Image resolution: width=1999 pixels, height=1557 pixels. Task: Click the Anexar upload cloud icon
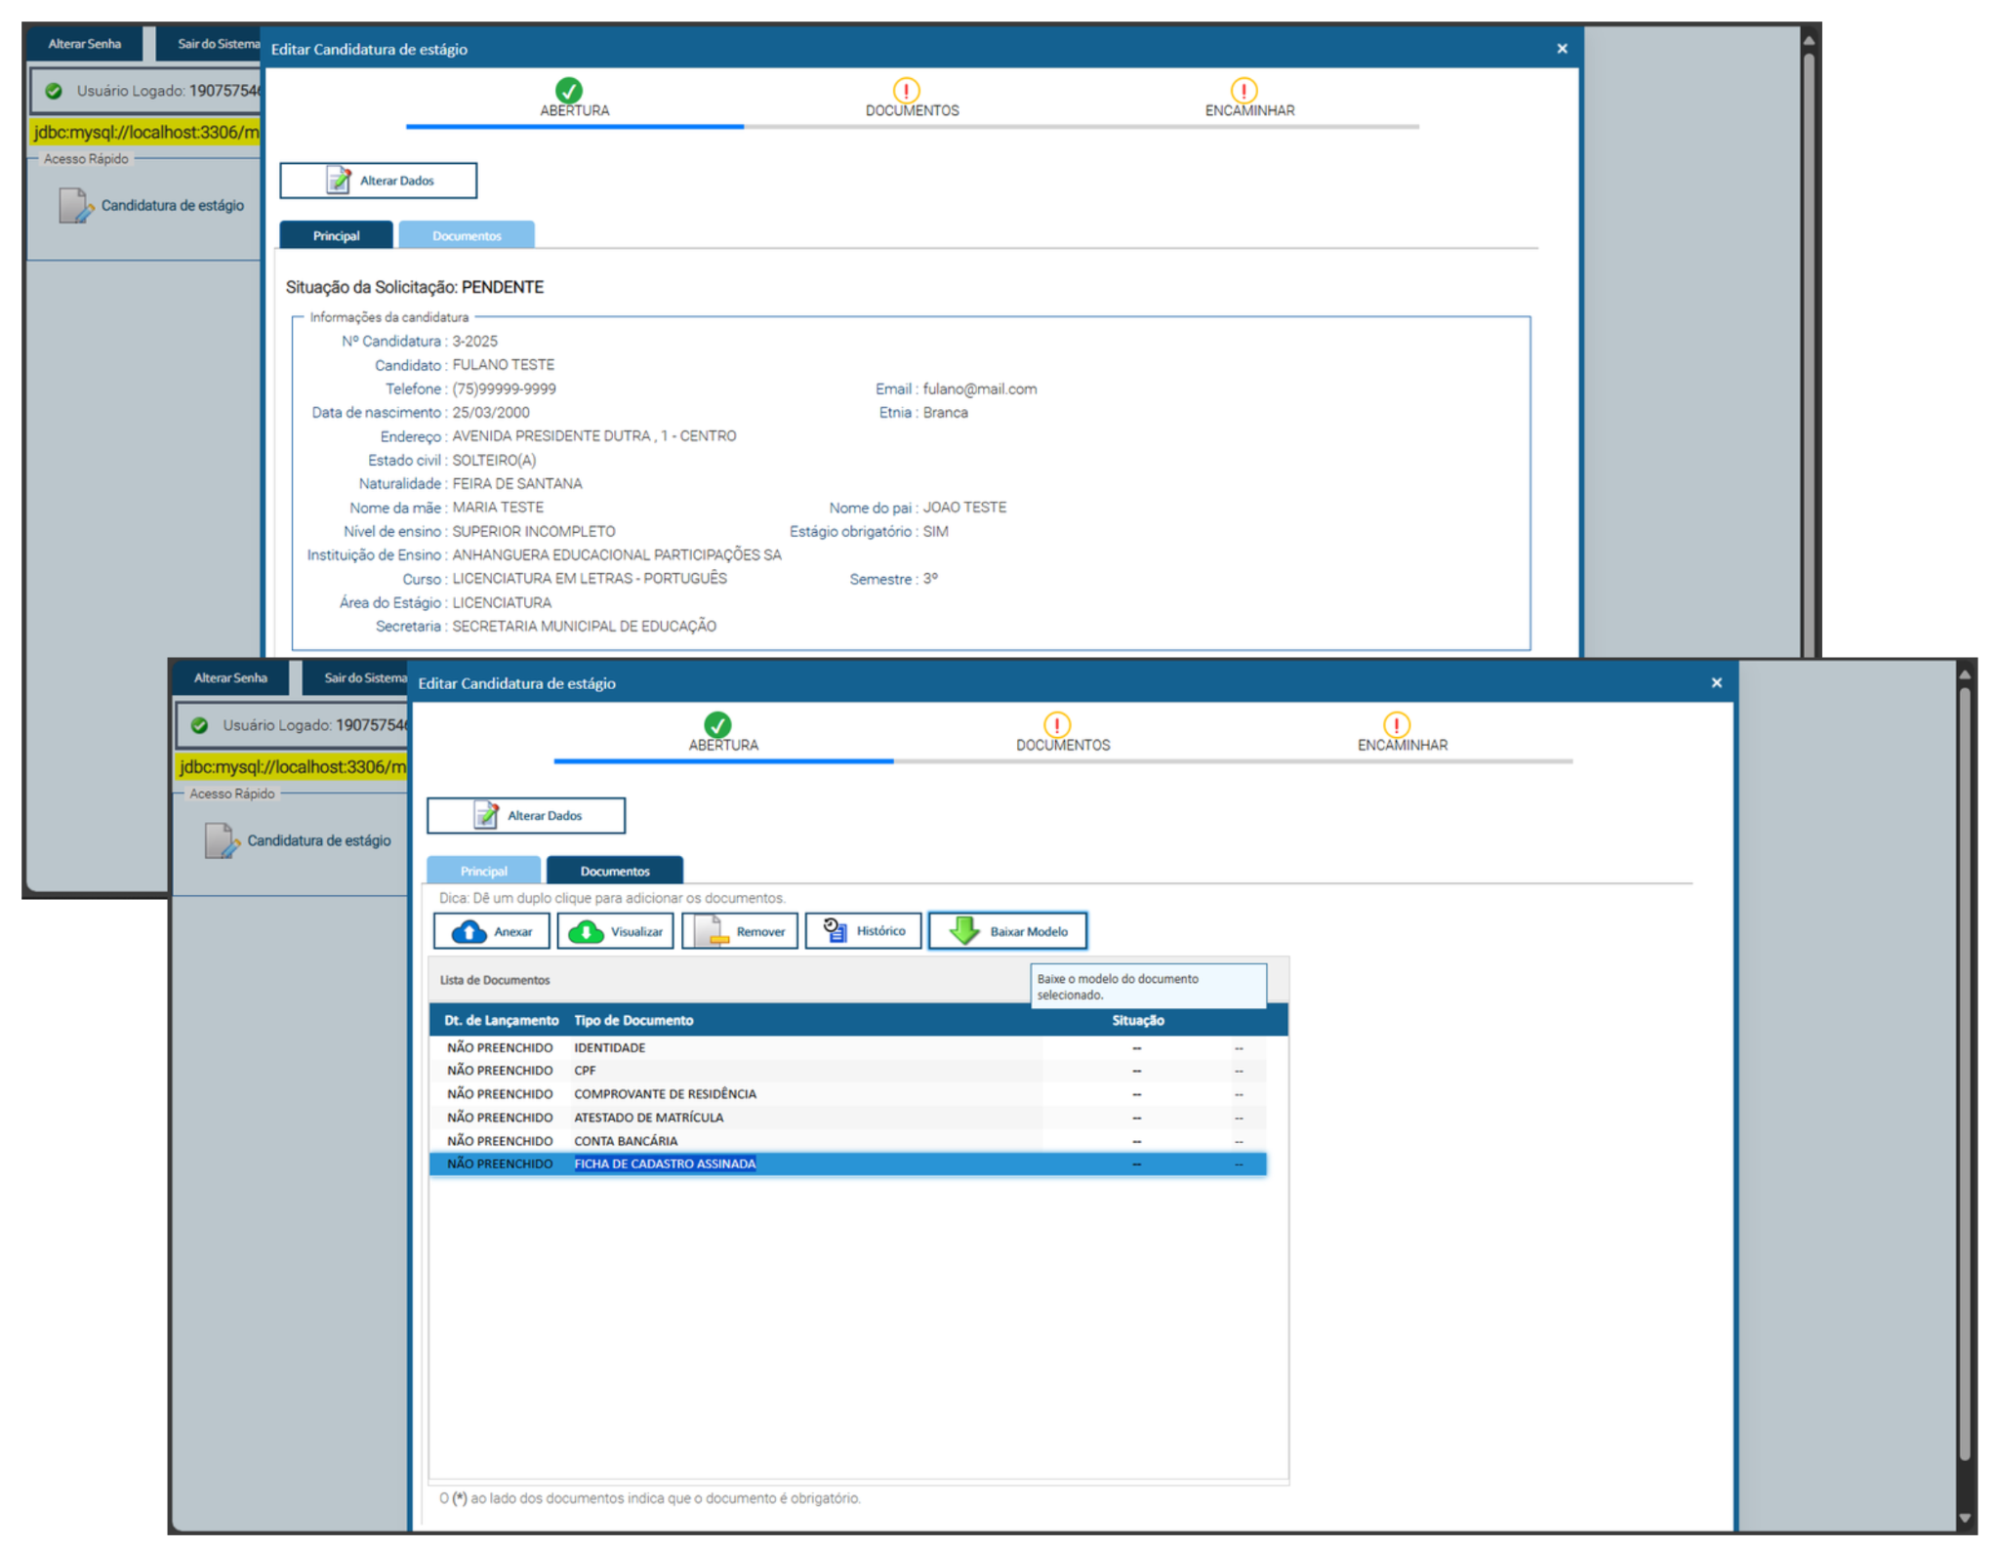(469, 931)
